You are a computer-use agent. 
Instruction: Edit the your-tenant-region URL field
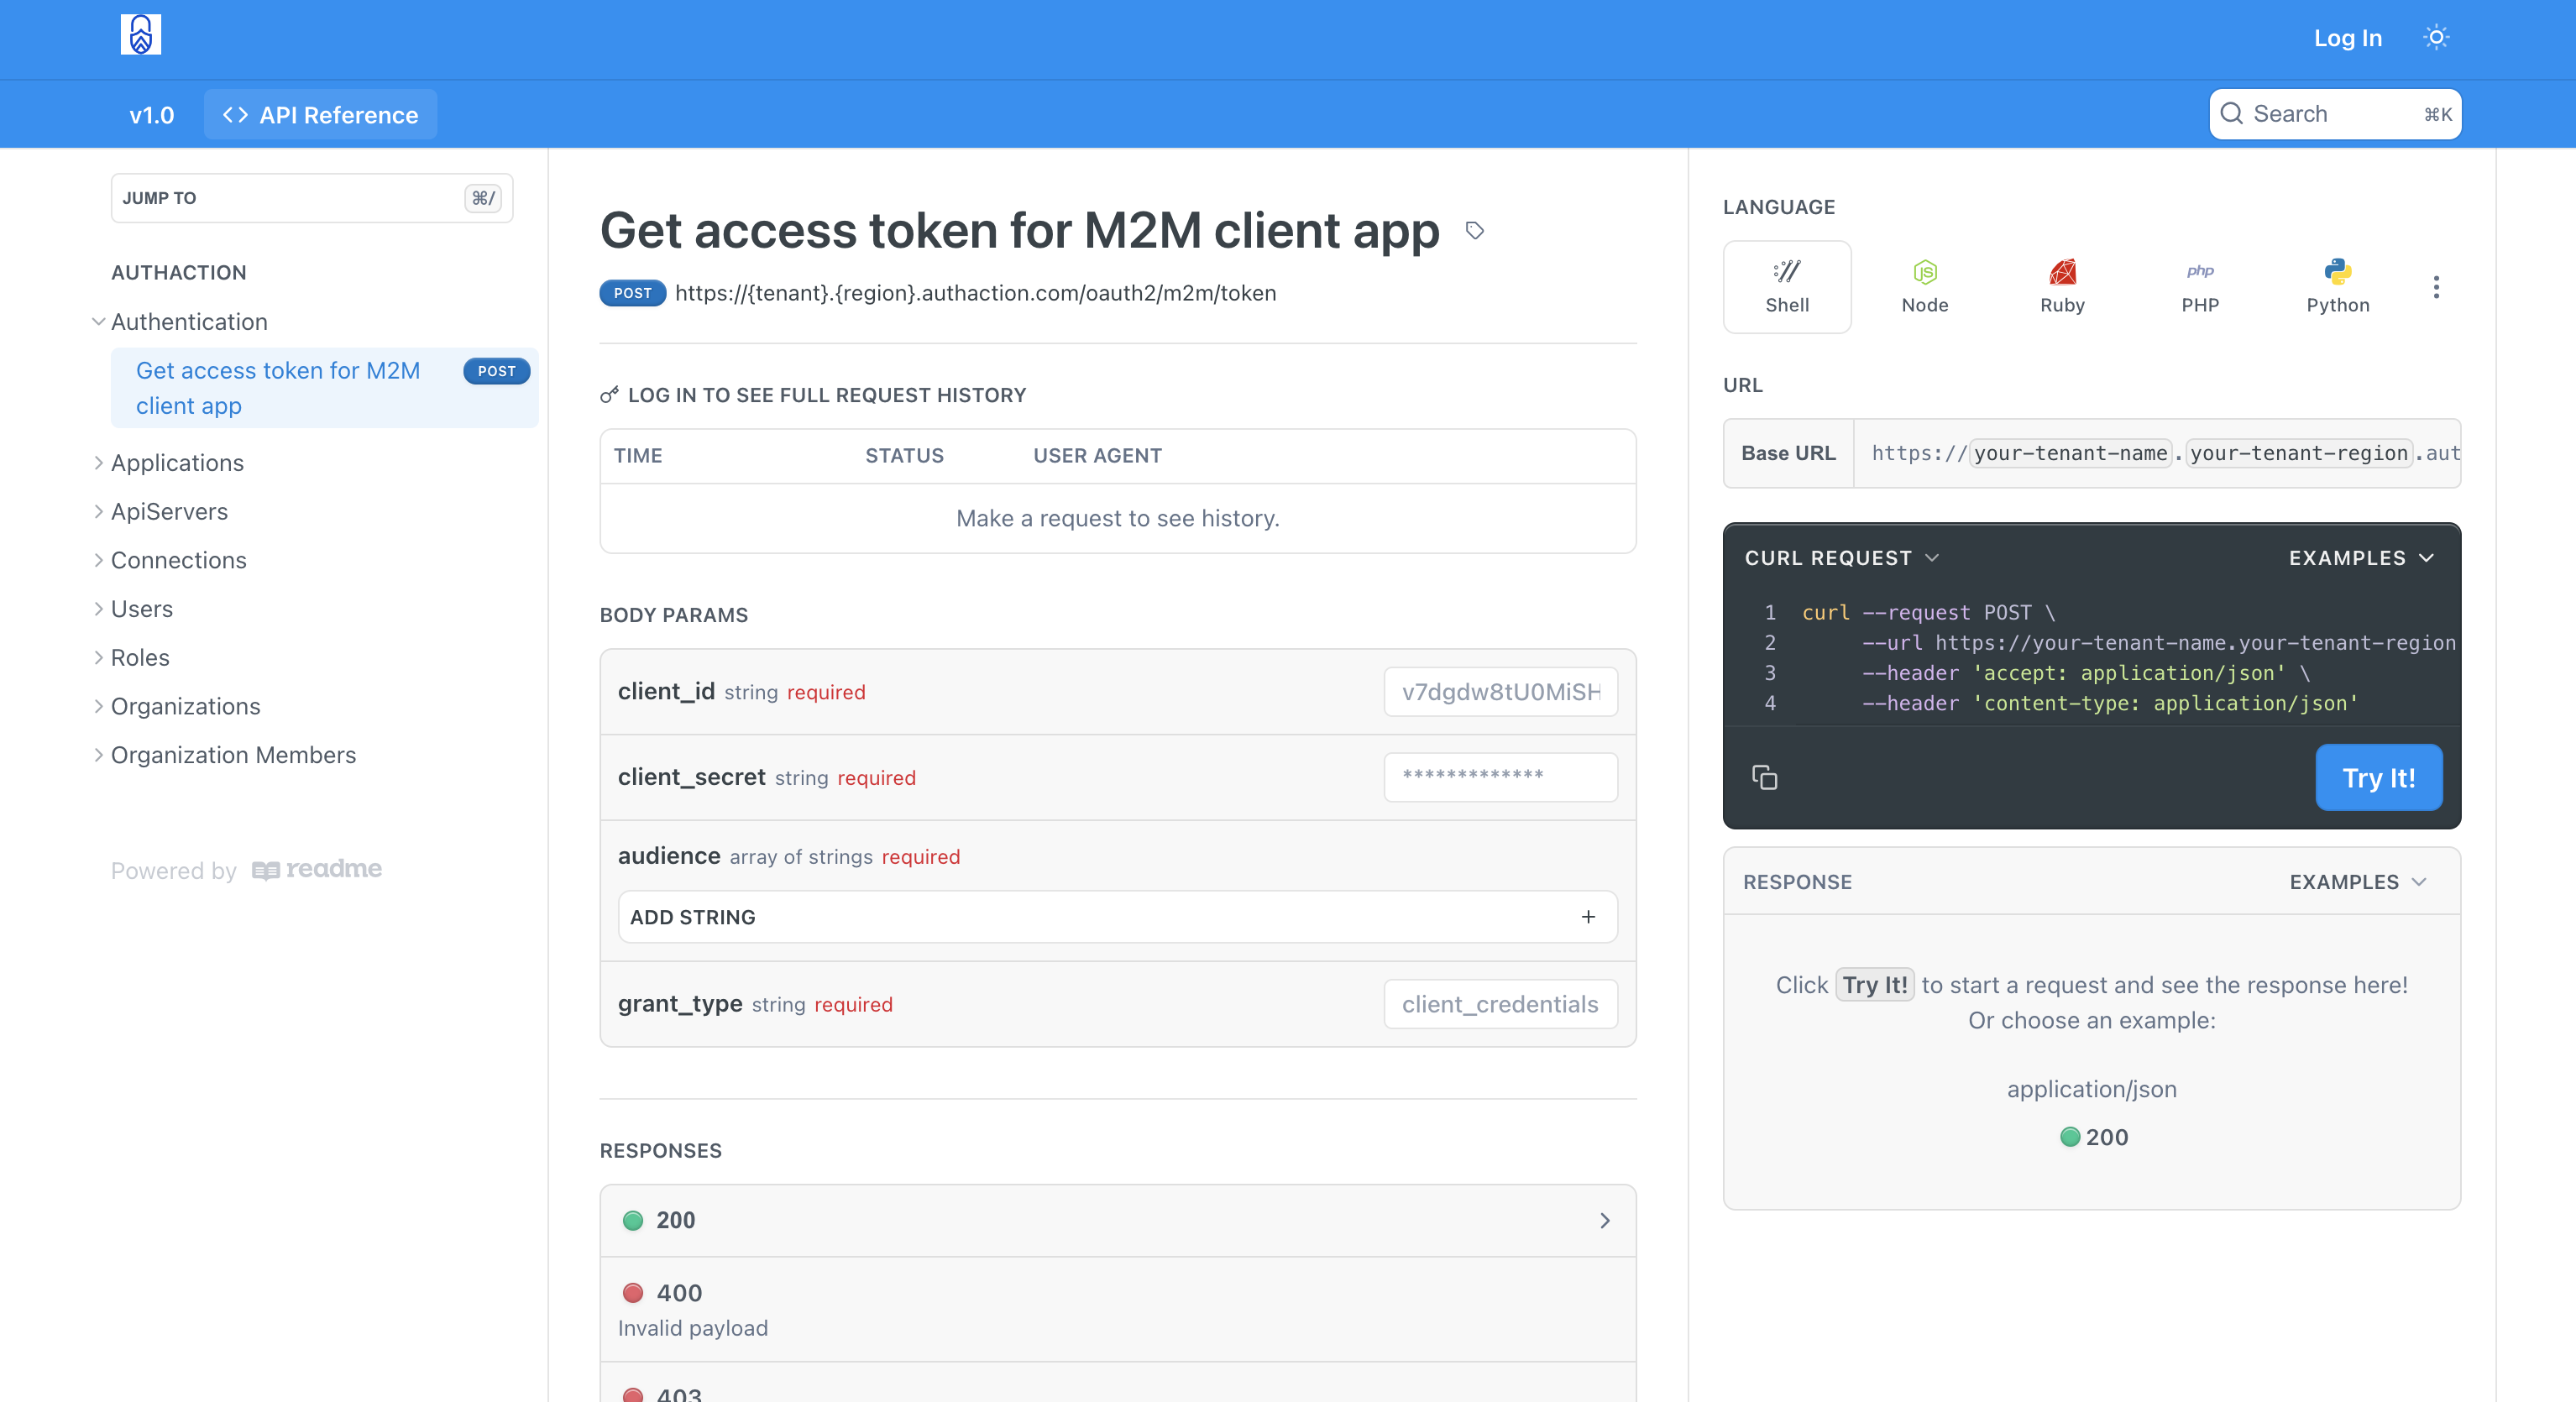click(2298, 453)
